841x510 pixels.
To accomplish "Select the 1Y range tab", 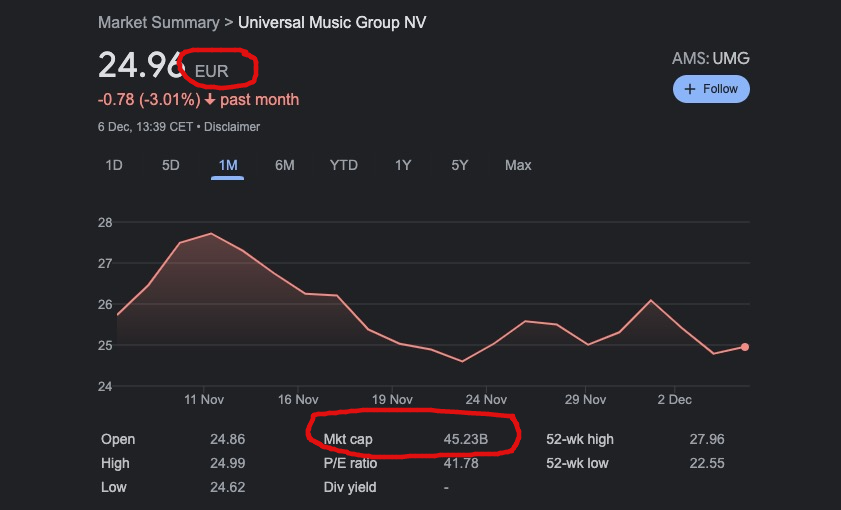I will (x=403, y=165).
